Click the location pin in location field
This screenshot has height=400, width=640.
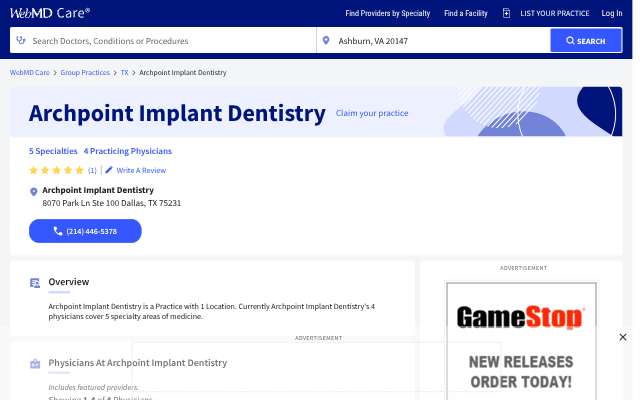tap(326, 40)
